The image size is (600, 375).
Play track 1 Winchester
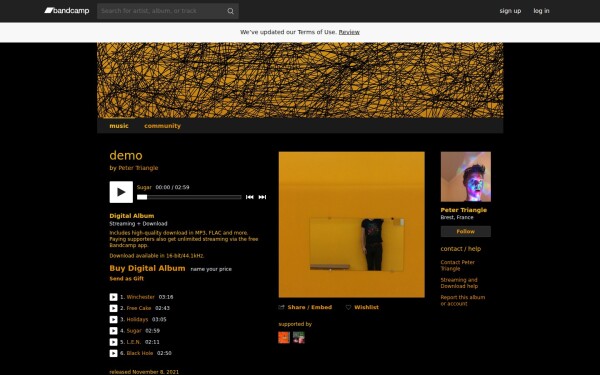tap(113, 297)
